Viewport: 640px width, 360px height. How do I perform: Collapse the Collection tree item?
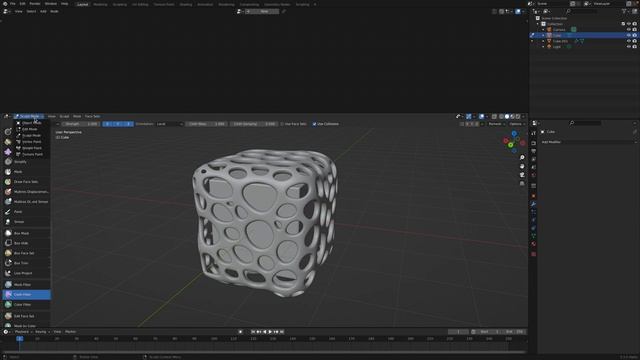(538, 24)
